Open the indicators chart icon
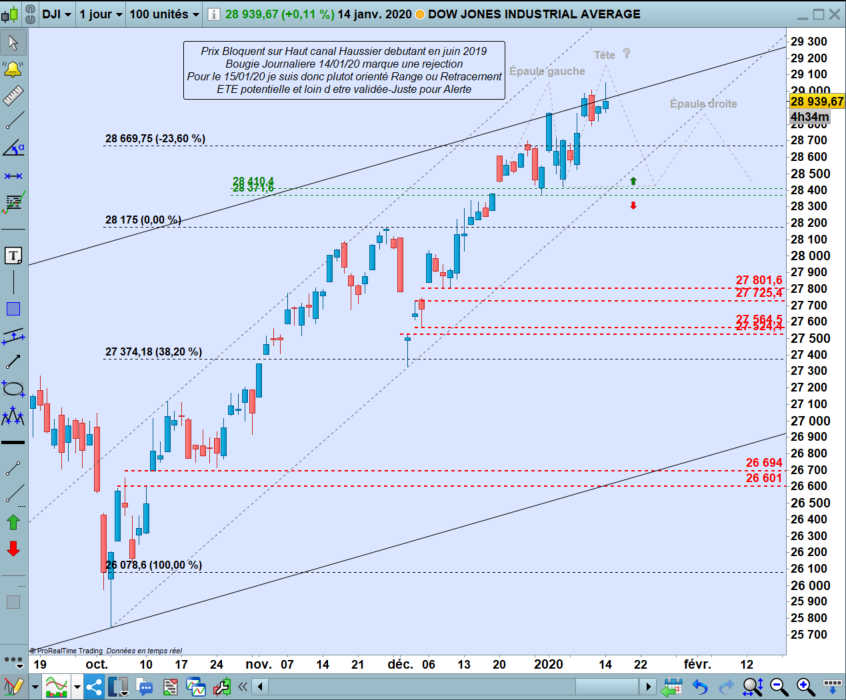 [x=56, y=687]
